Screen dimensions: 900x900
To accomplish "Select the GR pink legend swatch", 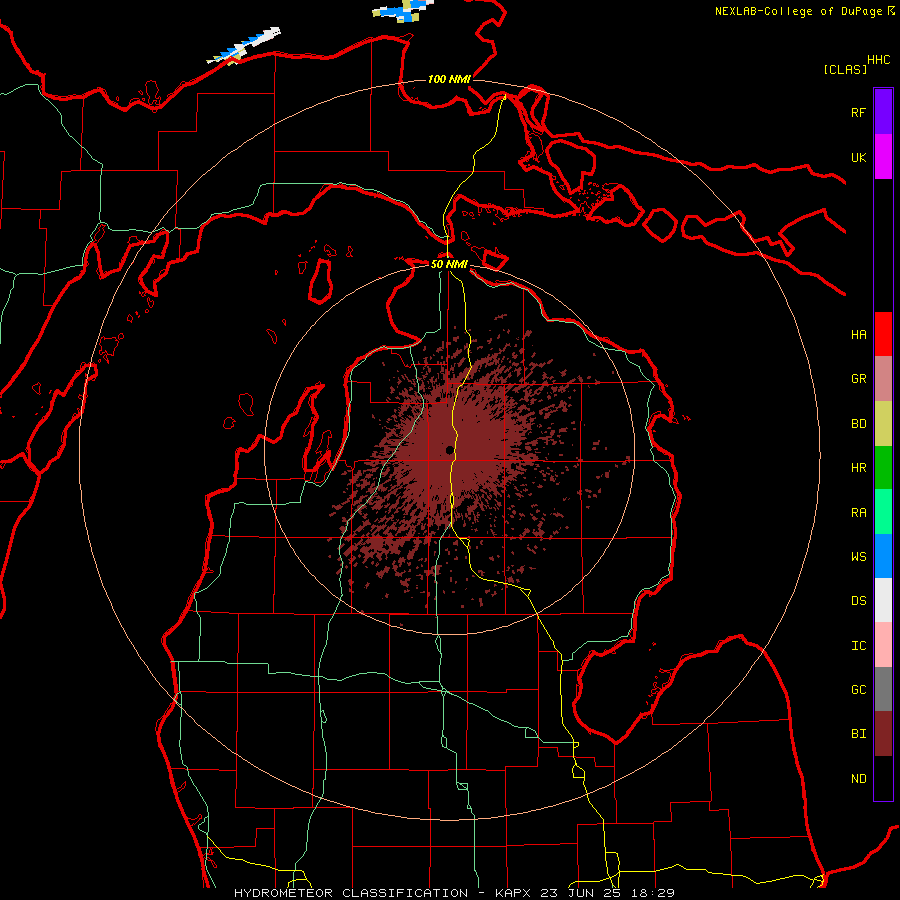I will (x=883, y=379).
